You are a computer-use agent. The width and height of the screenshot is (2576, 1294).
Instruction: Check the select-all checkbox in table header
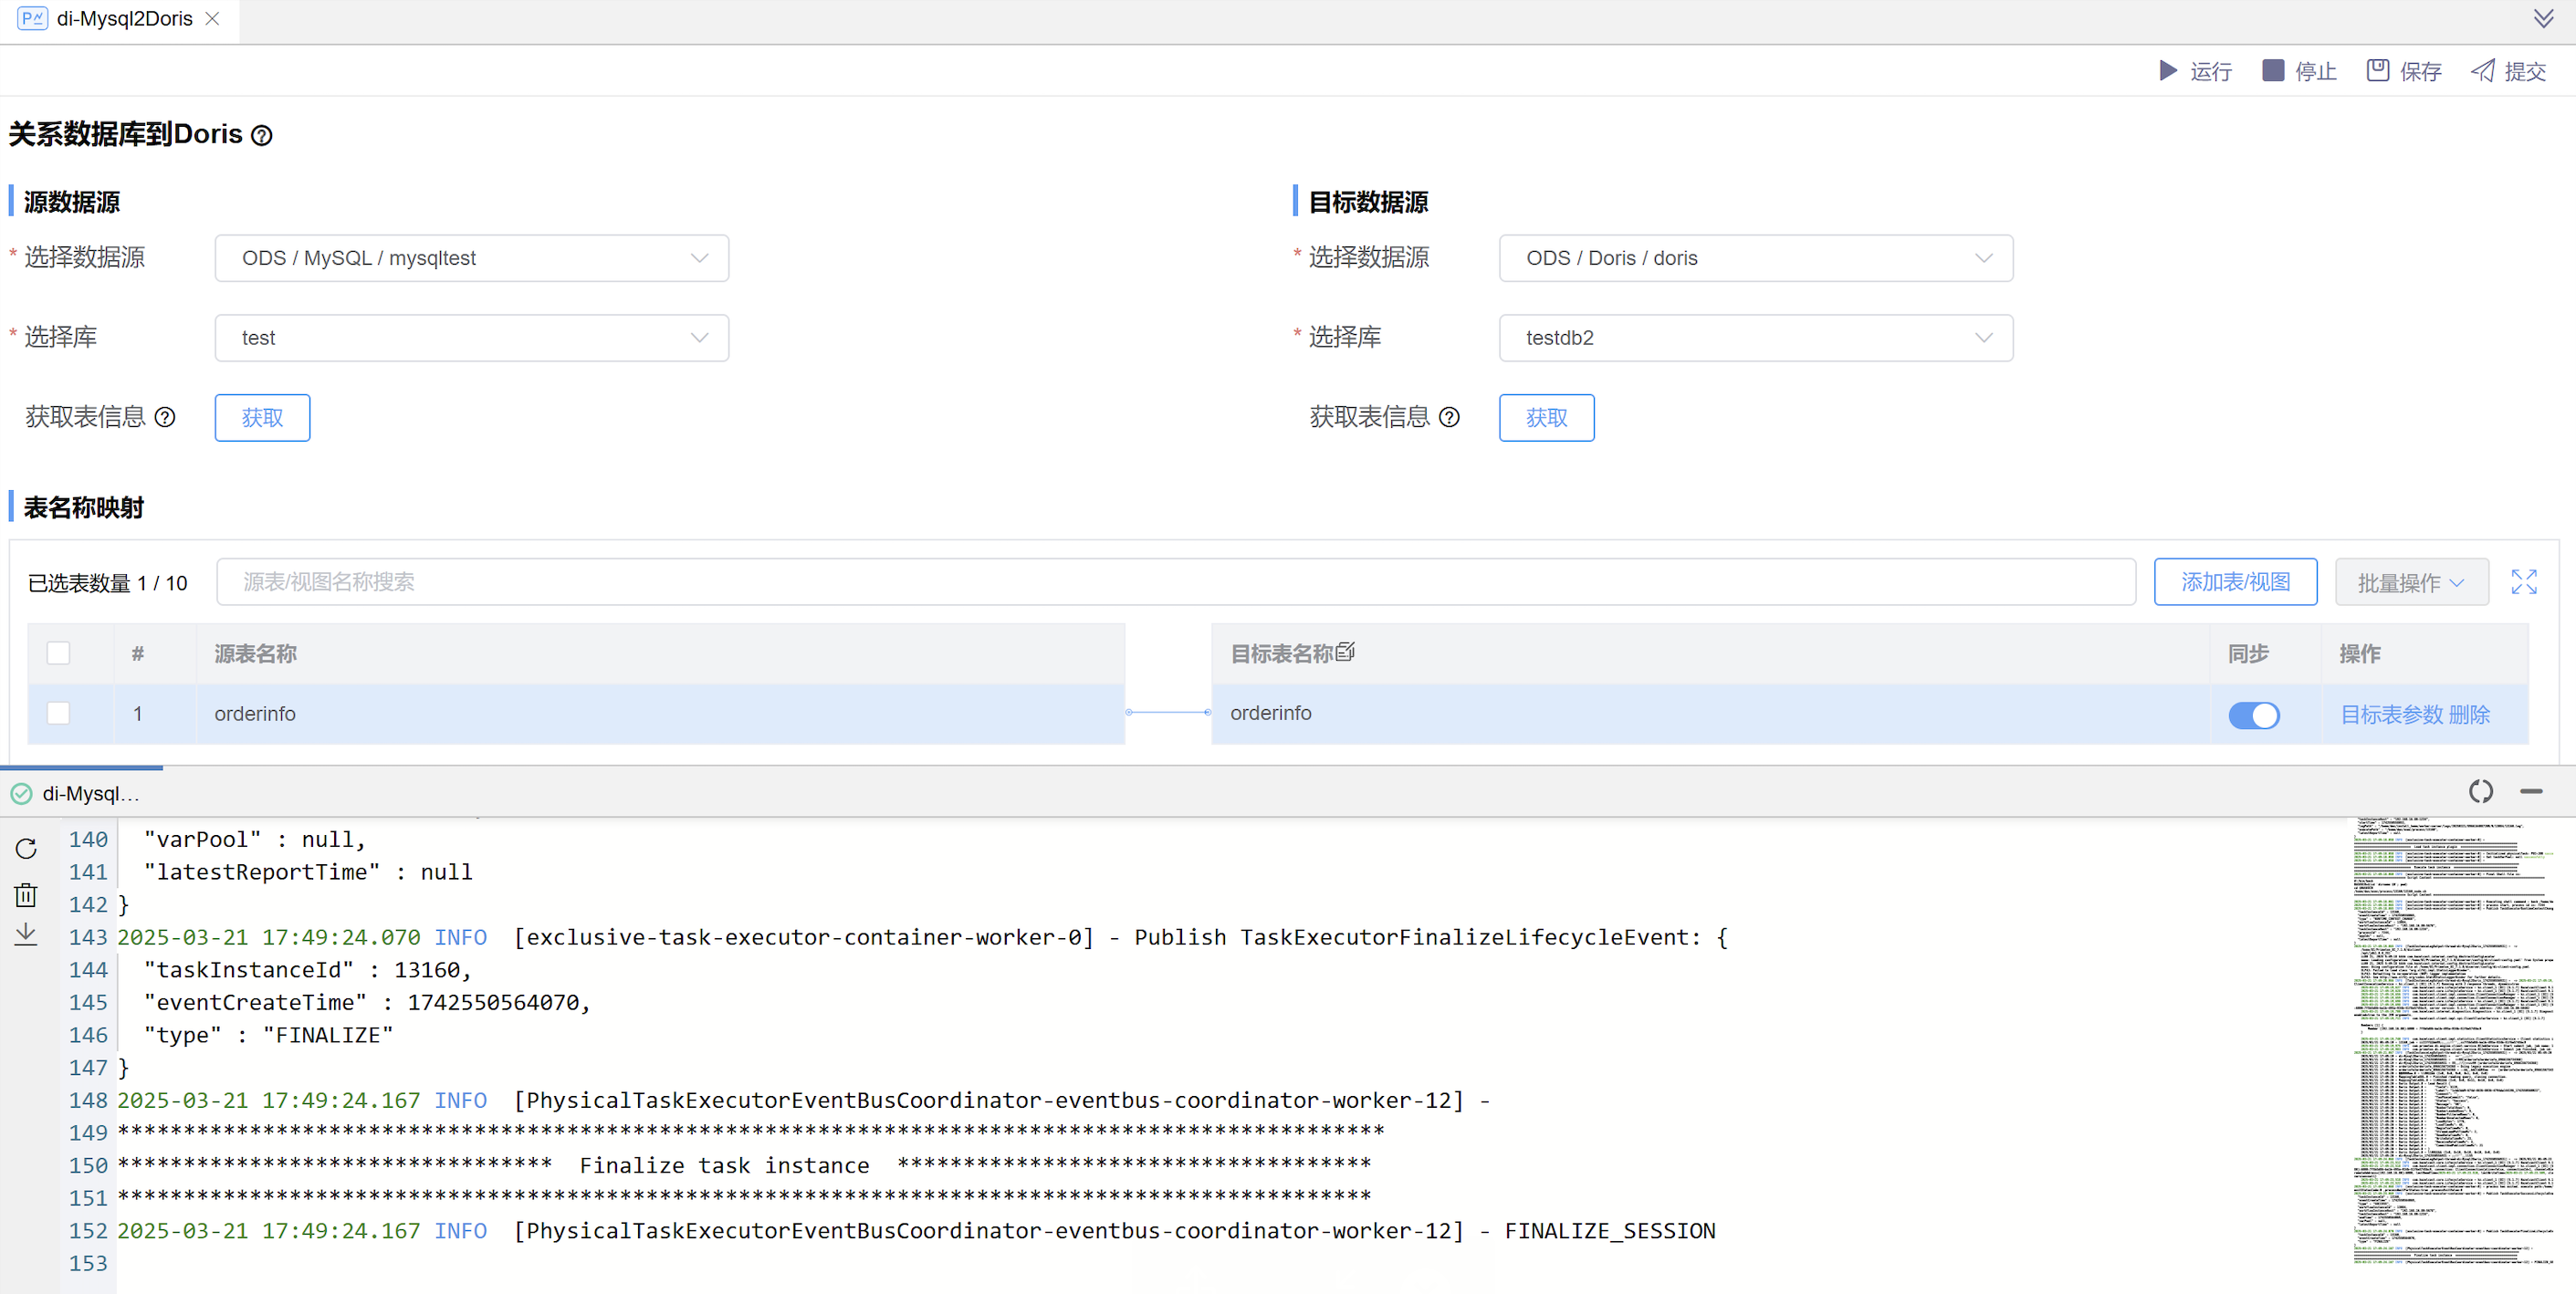coord(58,652)
